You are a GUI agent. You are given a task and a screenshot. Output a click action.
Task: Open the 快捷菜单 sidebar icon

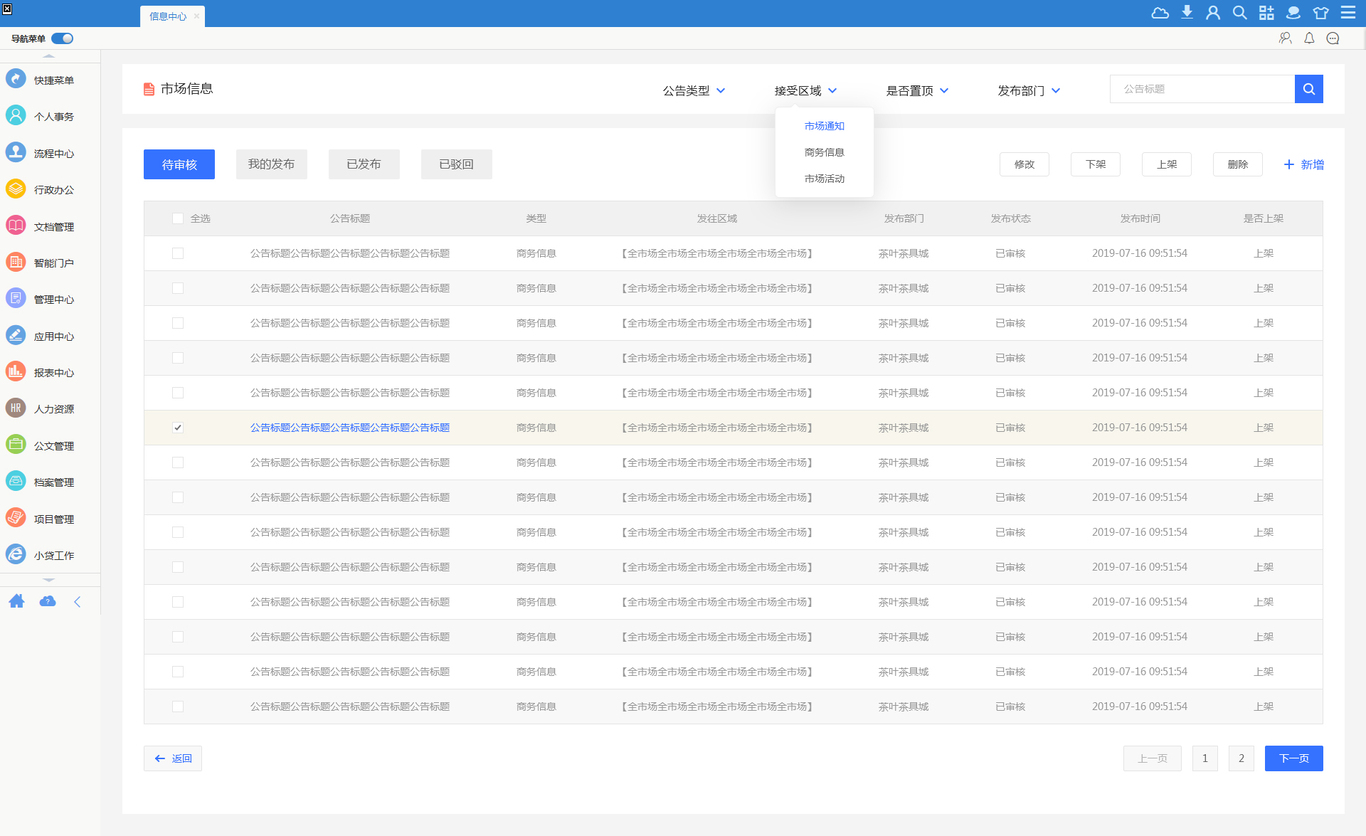16,80
